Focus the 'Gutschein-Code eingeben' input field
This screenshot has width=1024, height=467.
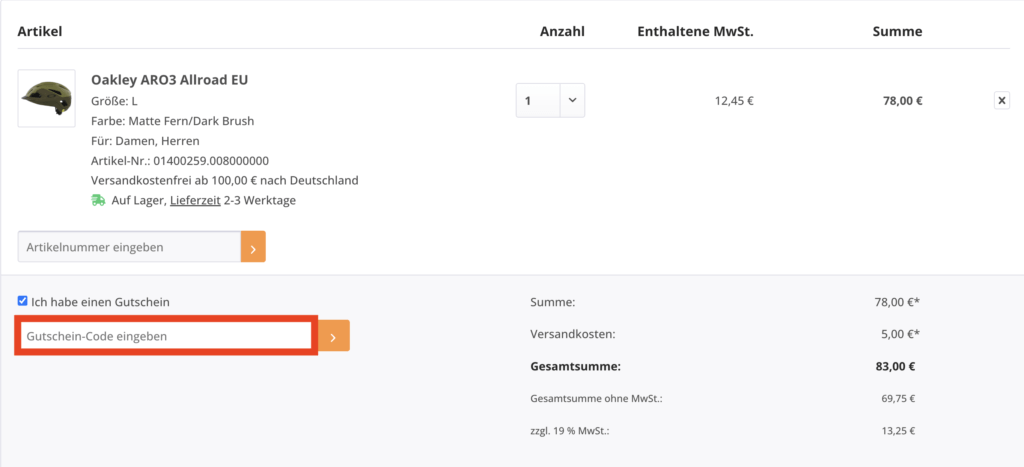click(166, 336)
